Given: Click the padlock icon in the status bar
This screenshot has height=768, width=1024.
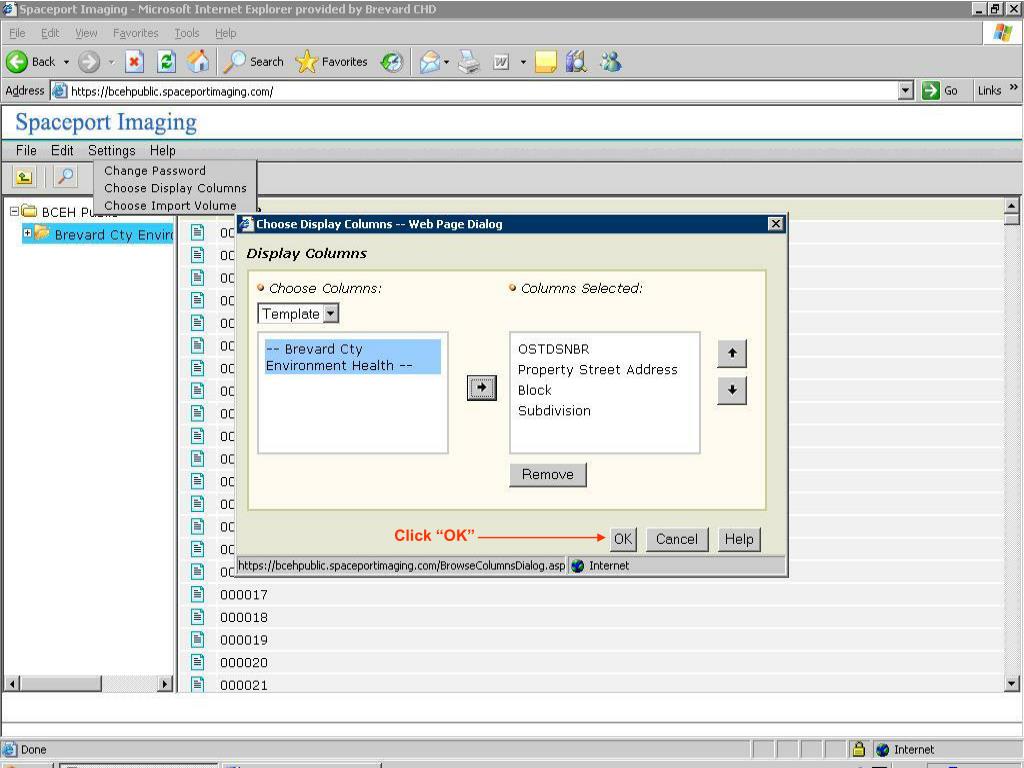Looking at the screenshot, I should [859, 749].
